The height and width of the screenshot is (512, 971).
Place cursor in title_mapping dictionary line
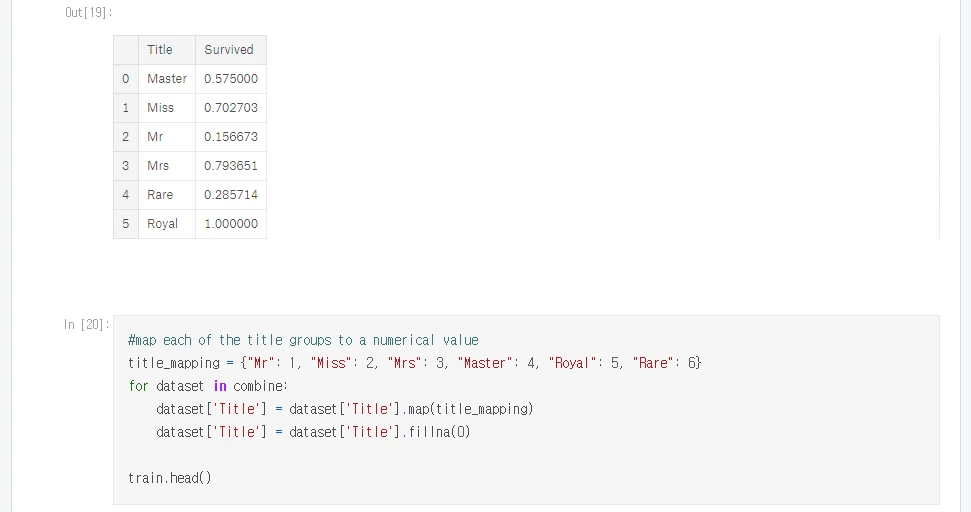[x=414, y=363]
